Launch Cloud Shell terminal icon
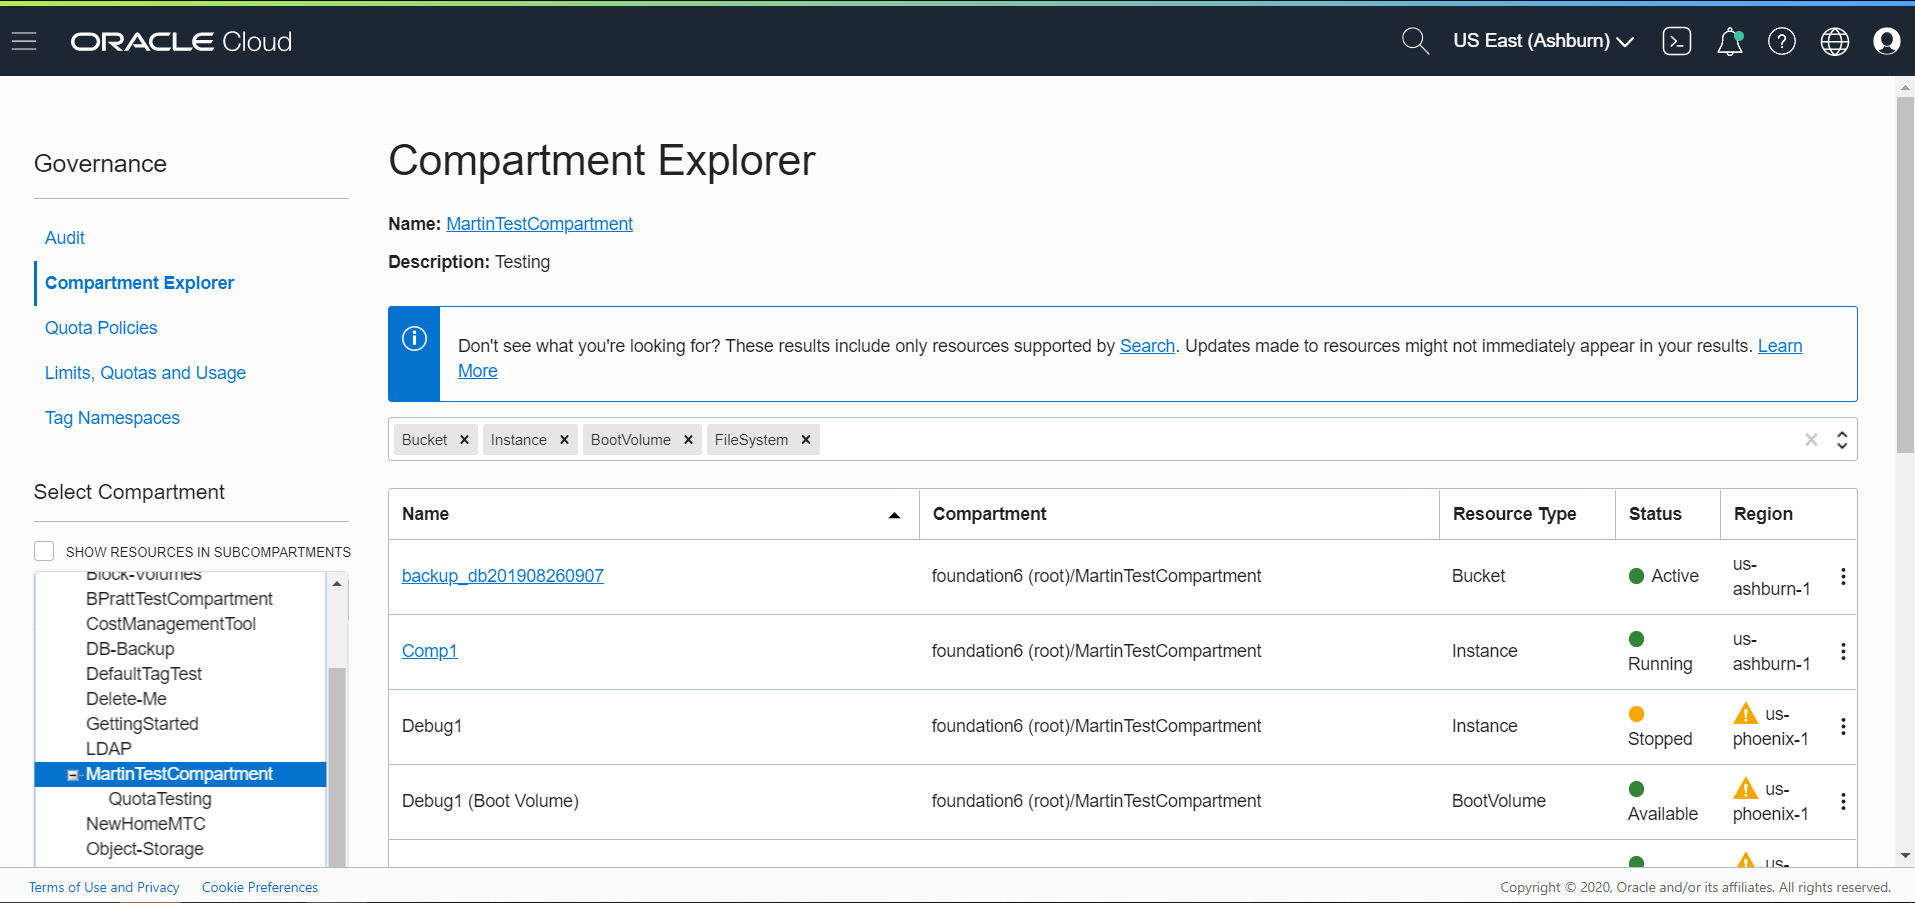 pos(1677,41)
